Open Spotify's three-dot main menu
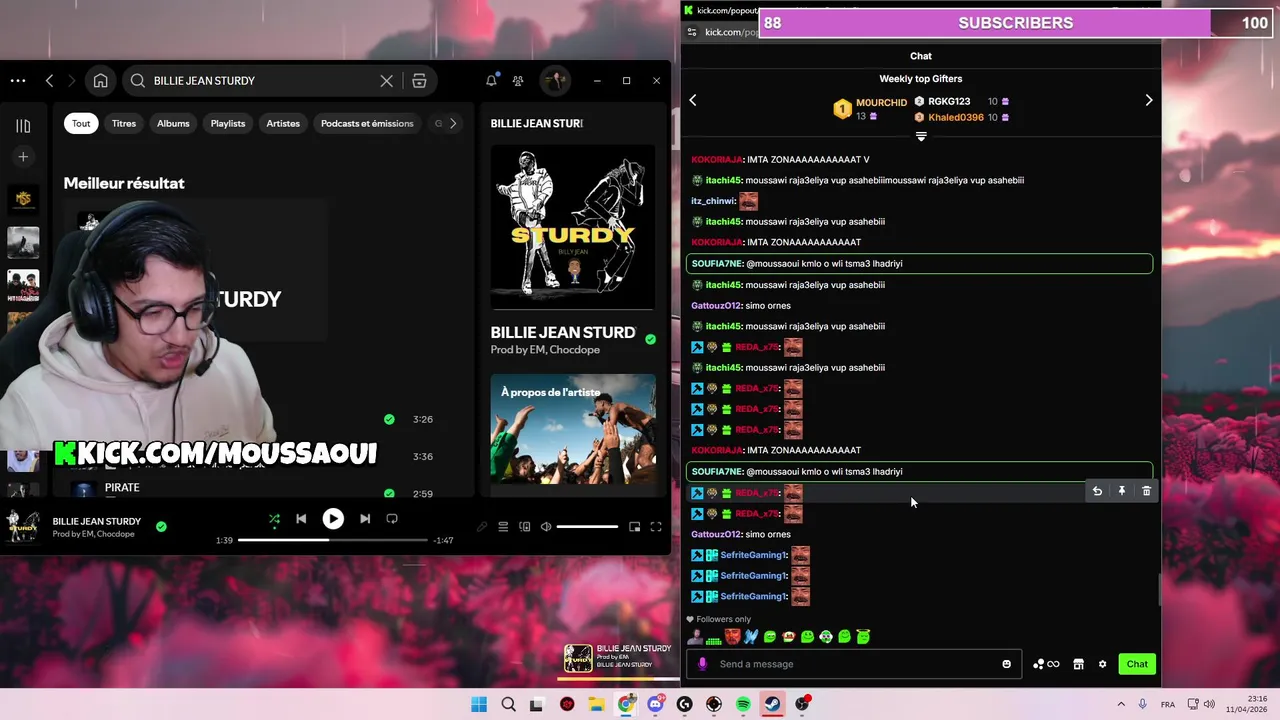Screen dimensions: 1280x720 tap(18, 81)
